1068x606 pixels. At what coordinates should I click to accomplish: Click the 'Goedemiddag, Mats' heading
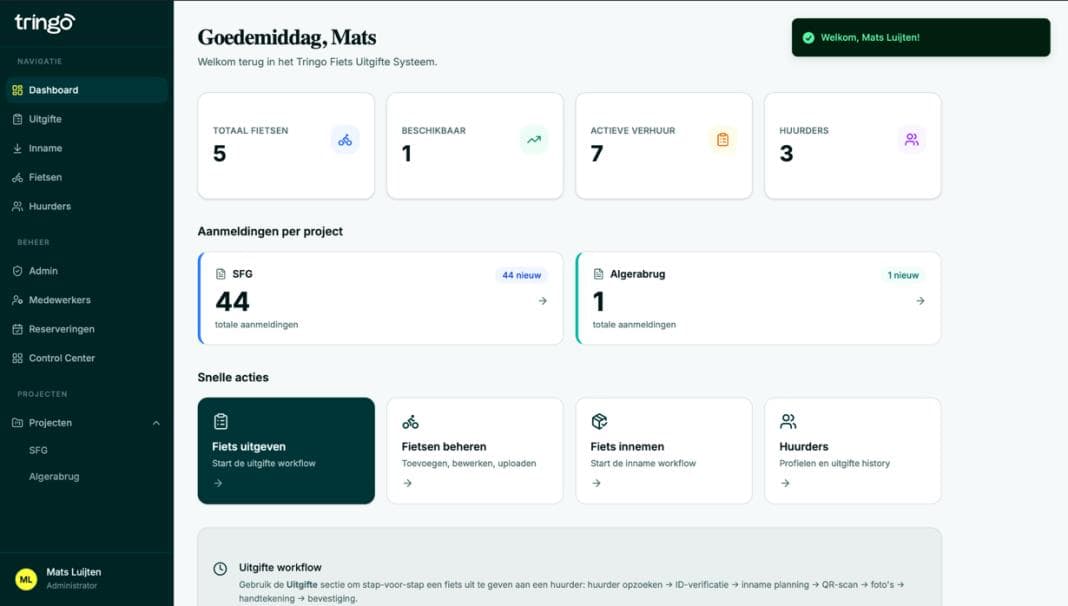coord(287,37)
